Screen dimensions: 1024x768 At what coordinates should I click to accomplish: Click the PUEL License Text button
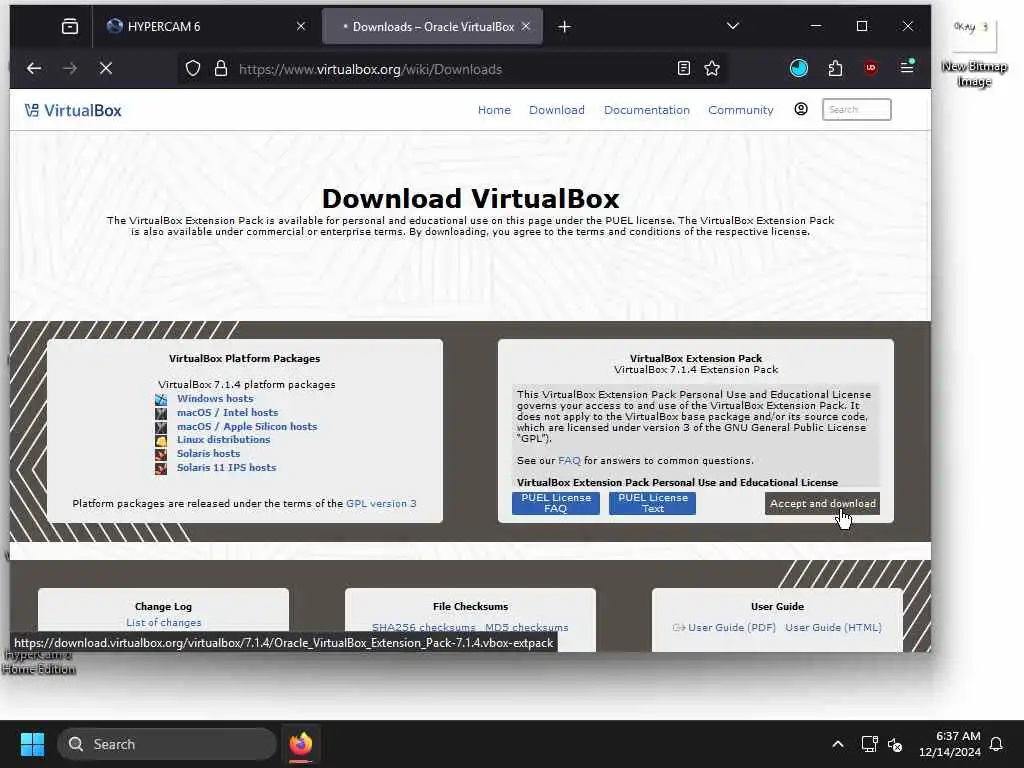(652, 503)
